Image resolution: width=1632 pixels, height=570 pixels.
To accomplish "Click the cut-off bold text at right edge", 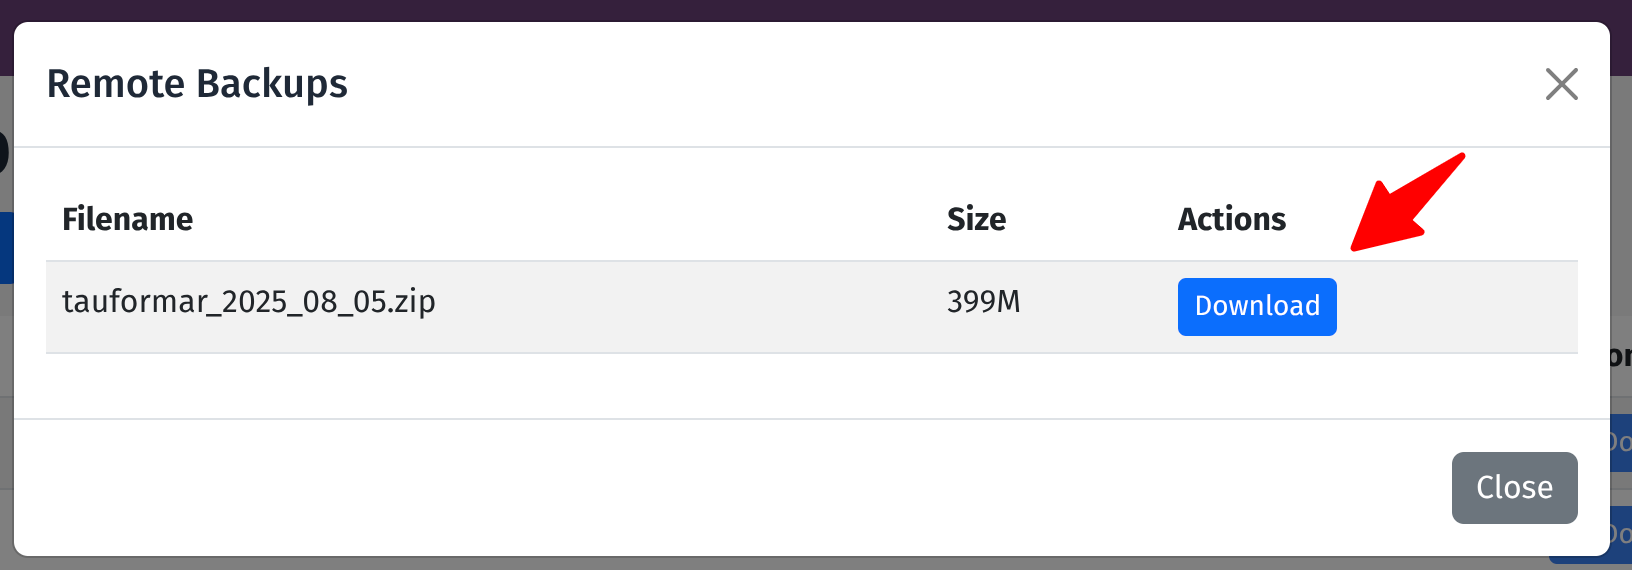I will [x=1621, y=356].
